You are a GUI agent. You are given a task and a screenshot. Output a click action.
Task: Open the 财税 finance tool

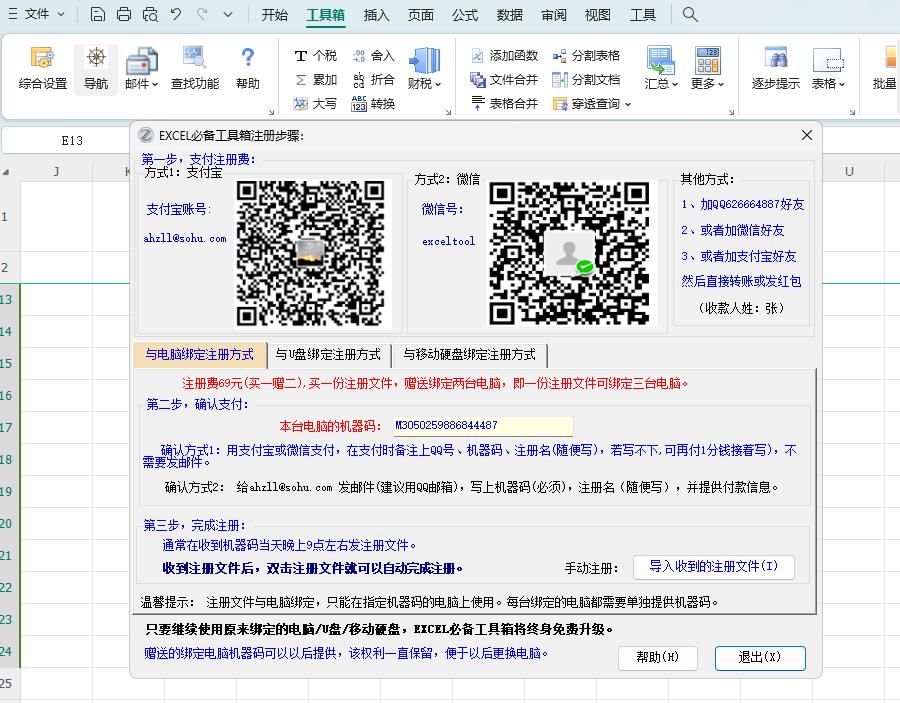point(424,69)
